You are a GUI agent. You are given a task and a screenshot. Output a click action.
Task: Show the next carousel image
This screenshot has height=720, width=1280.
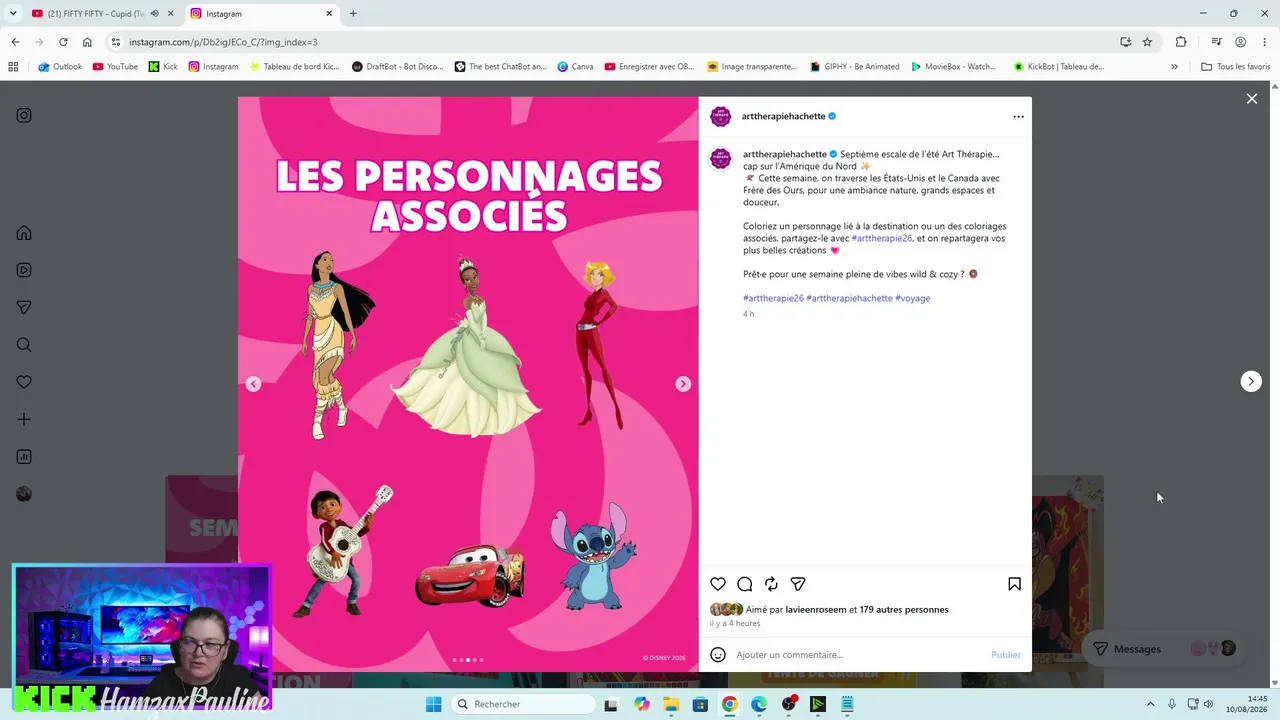(683, 384)
